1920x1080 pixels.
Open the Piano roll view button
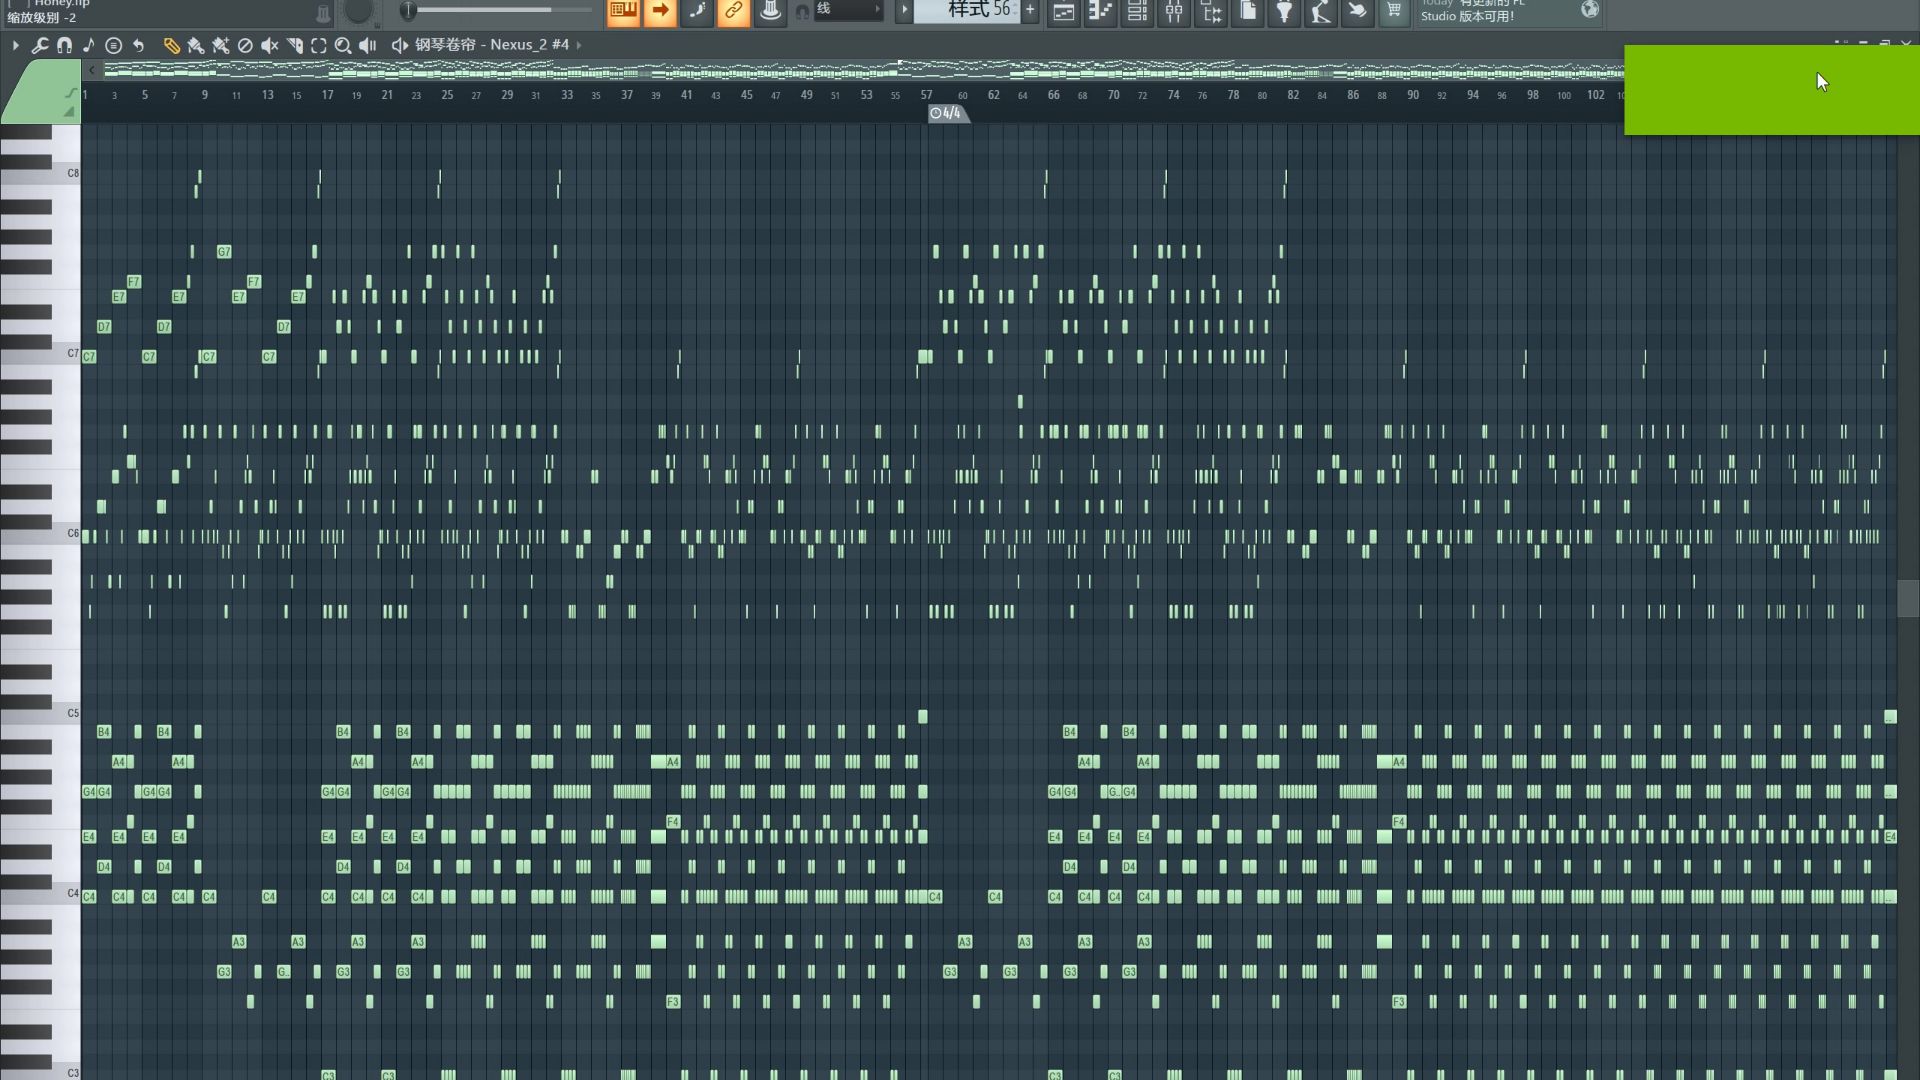[1100, 11]
